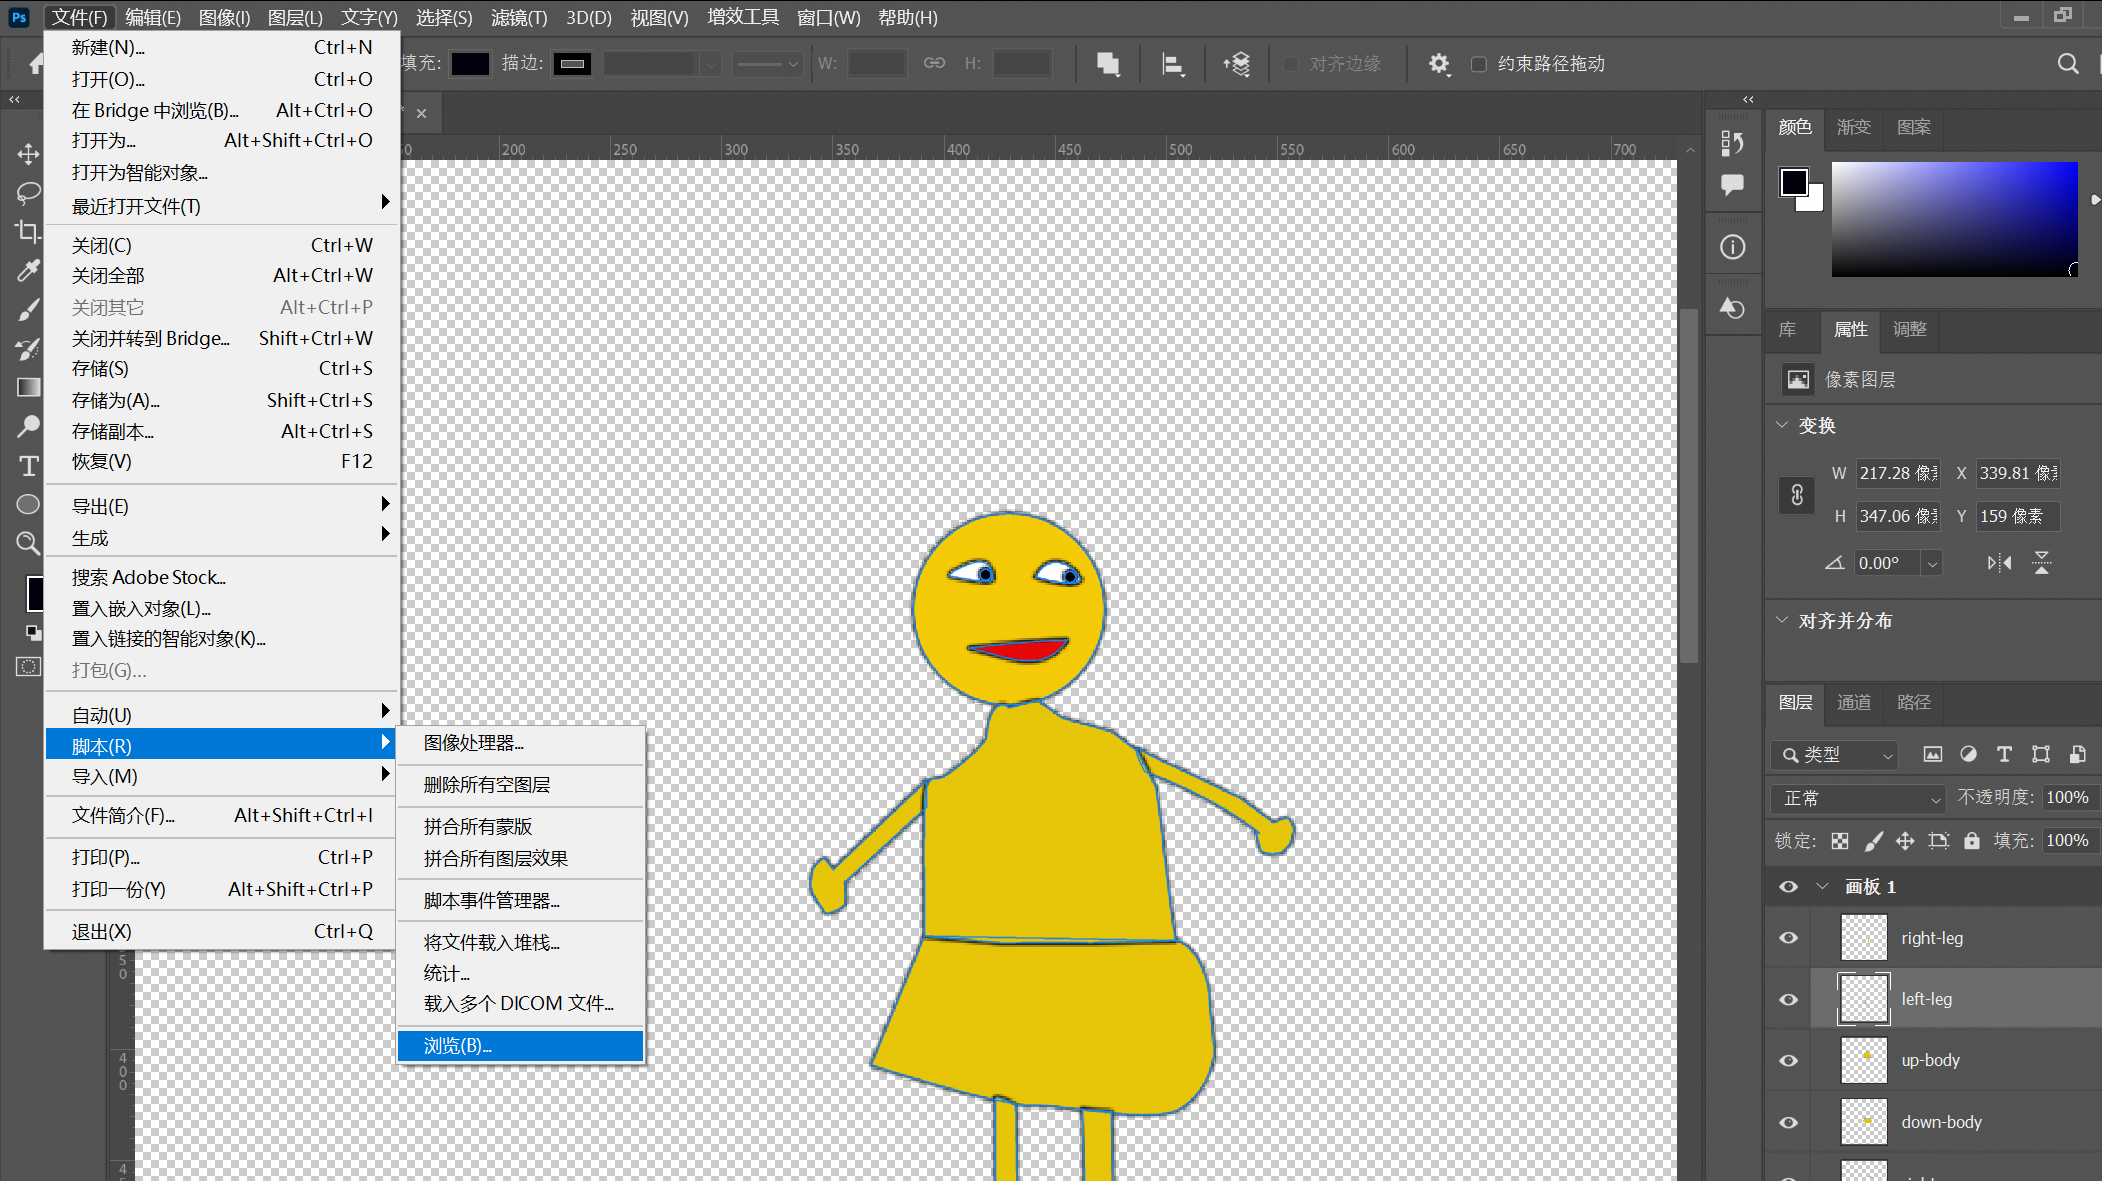Viewport: 2102px width, 1181px height.
Task: Click flip horizontal icon in Properties panel
Action: coord(1999,563)
